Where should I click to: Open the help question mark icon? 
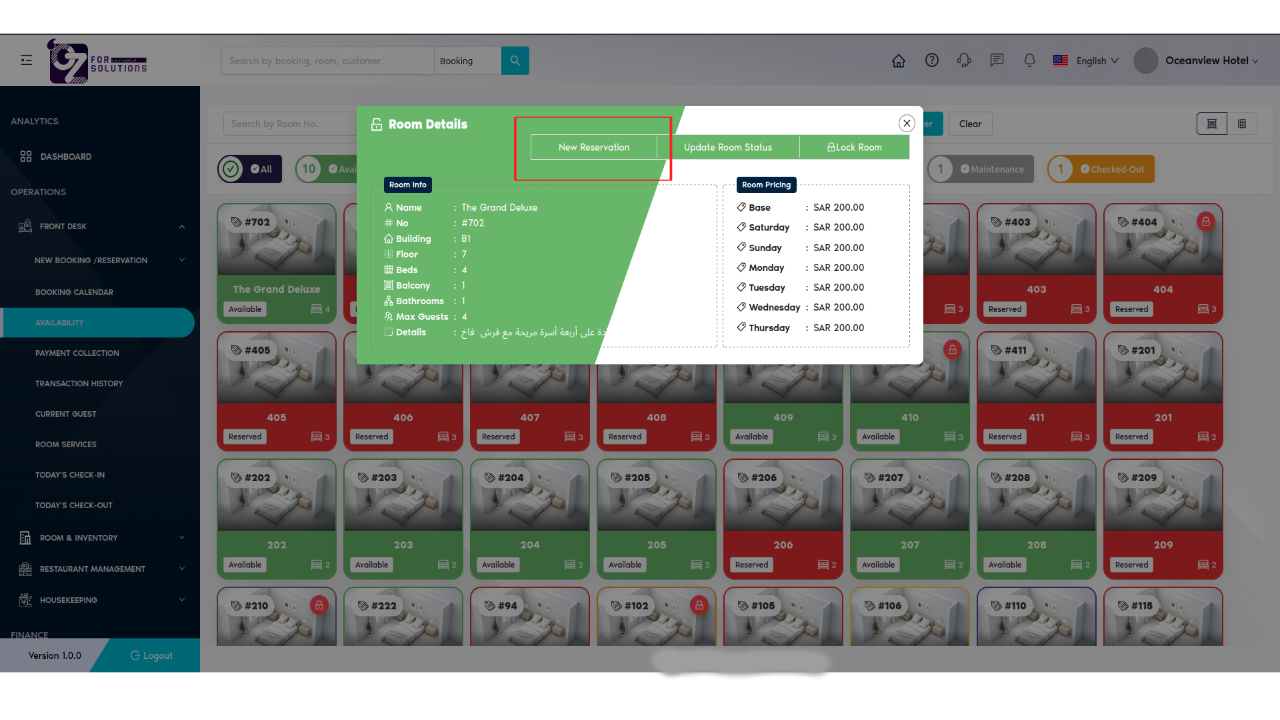click(x=932, y=61)
